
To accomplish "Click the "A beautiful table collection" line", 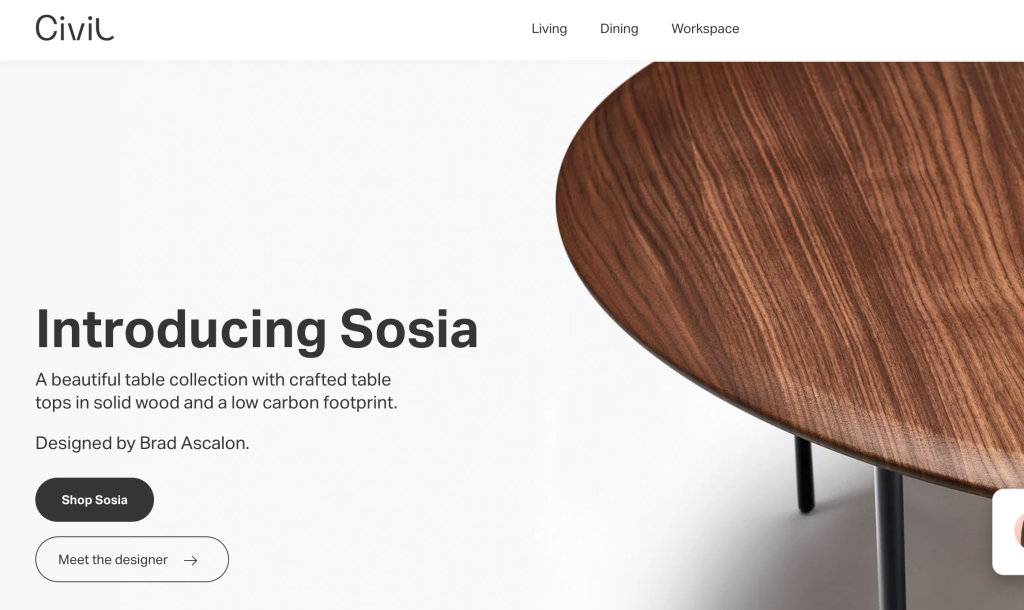I will coord(213,379).
